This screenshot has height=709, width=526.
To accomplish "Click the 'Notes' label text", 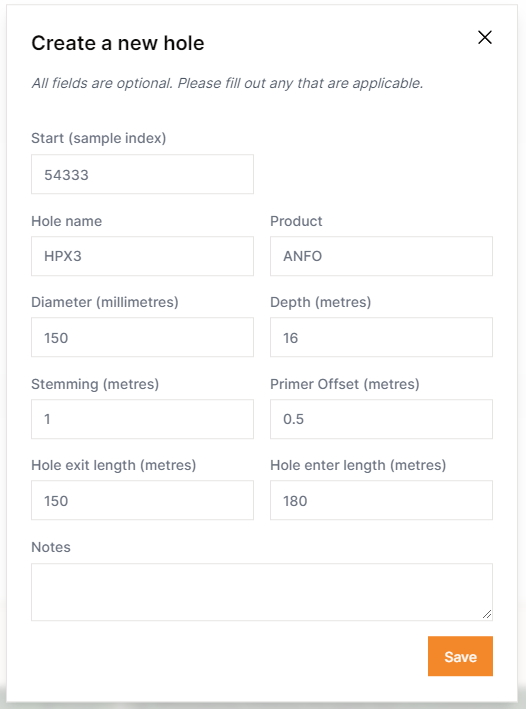I will pyautogui.click(x=51, y=547).
